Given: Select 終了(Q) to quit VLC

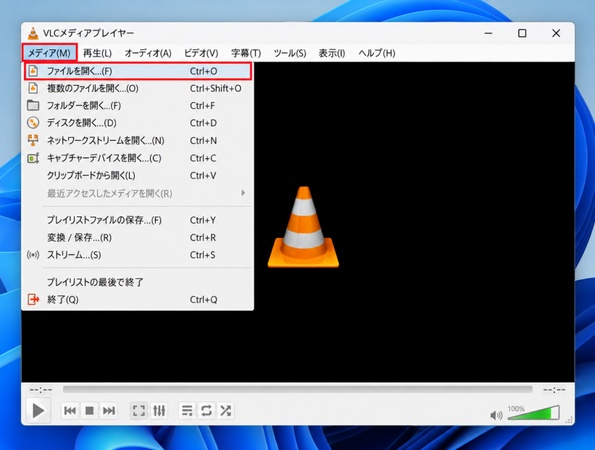Looking at the screenshot, I should [138, 299].
